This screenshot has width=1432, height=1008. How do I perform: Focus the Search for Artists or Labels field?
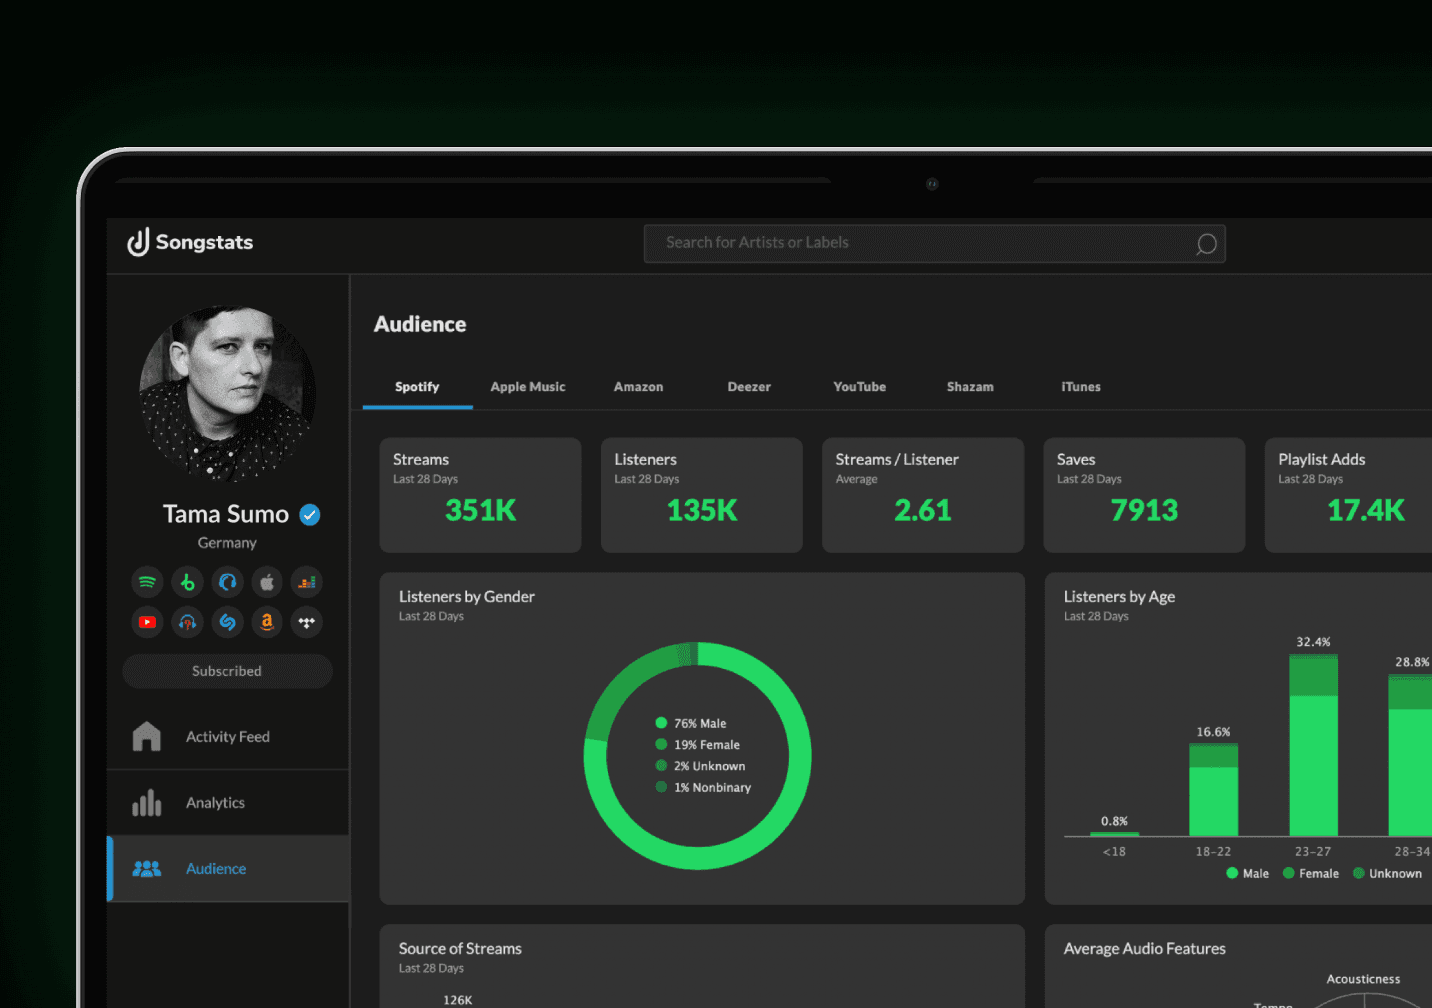pyautogui.click(x=934, y=243)
